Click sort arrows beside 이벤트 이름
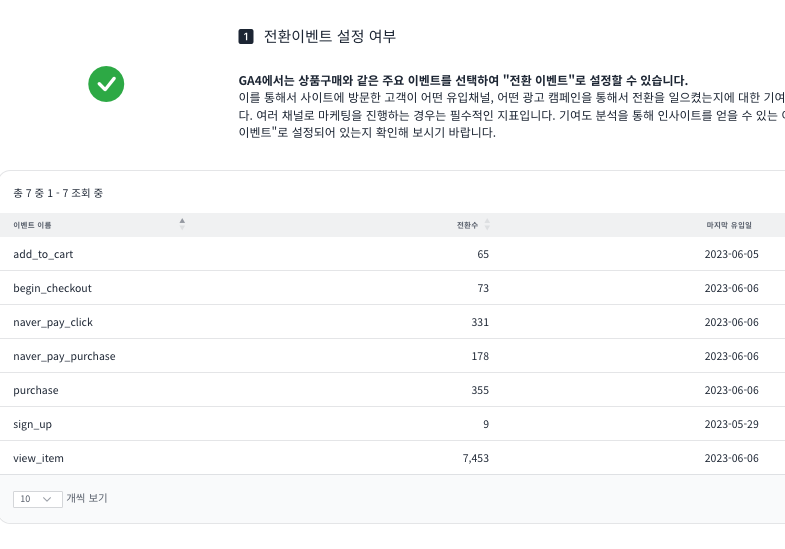Screen dimensions: 785x549 click(x=182, y=225)
